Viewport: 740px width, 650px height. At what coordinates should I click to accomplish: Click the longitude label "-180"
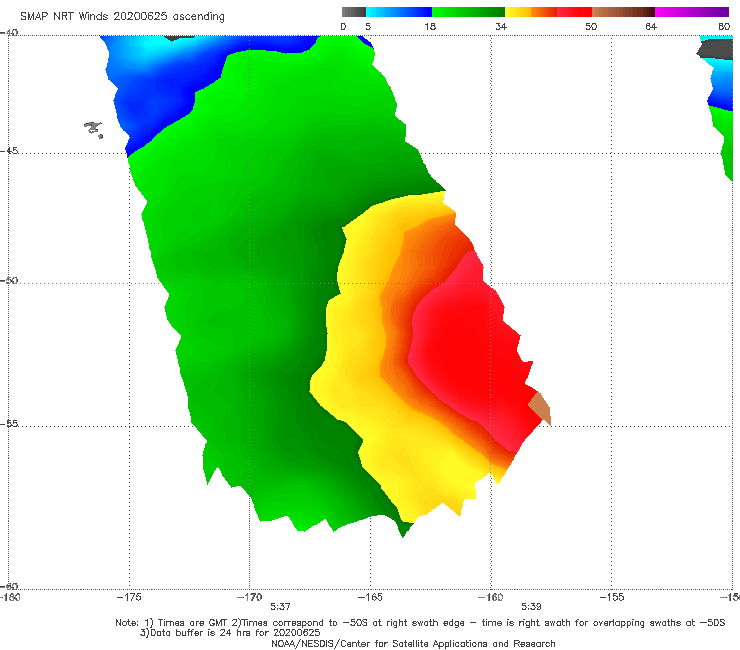click(10, 597)
